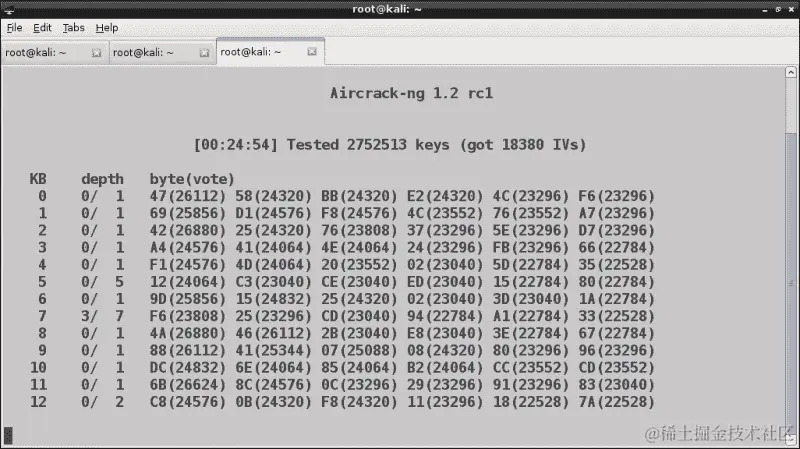
Task: Click value 'C8(24576)' in KB row 12
Action: [x=187, y=402]
